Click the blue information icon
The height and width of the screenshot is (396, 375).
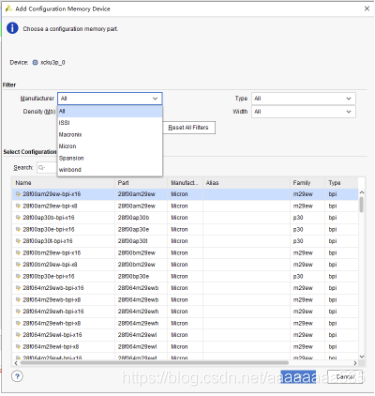12,28
